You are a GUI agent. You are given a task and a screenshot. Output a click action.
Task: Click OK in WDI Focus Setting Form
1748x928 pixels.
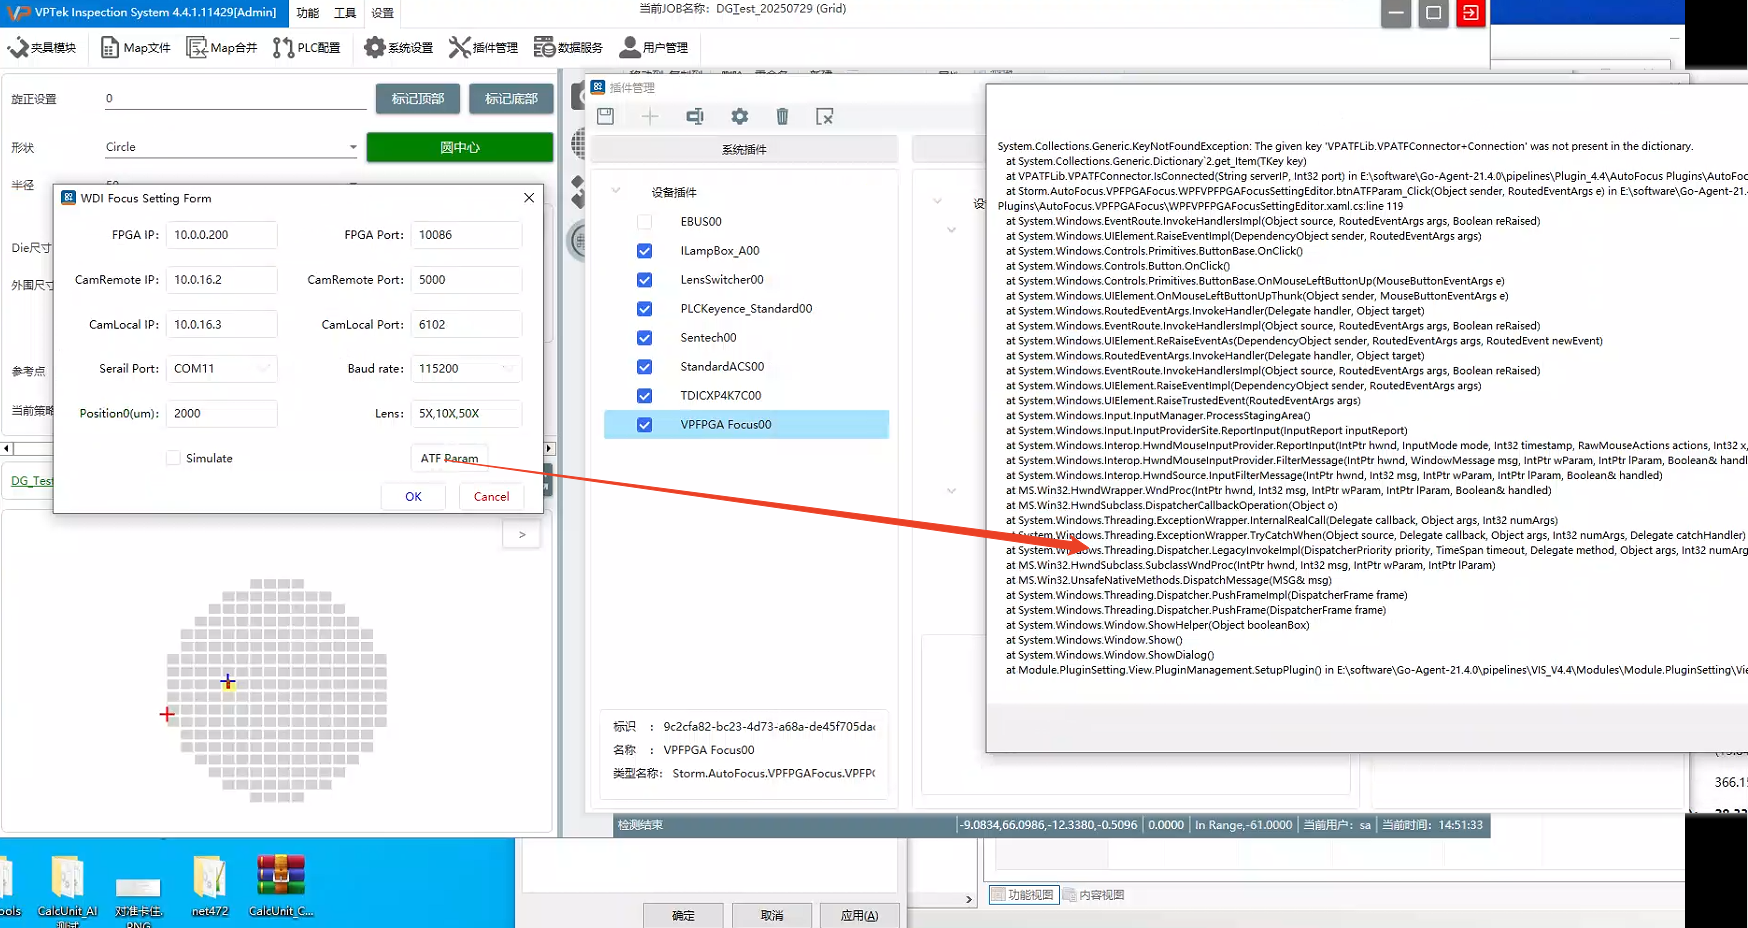coord(413,497)
